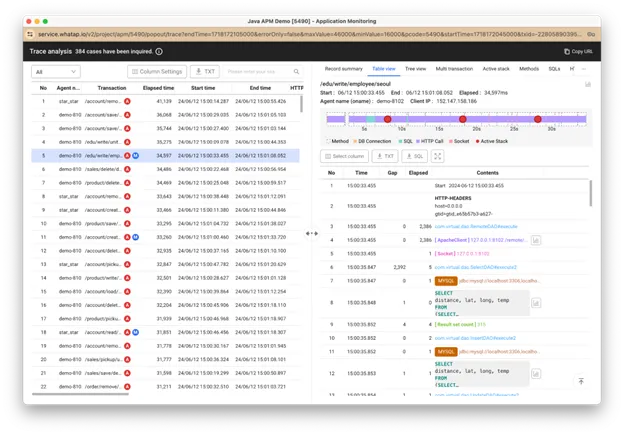Click horizontal scrollbar under trace list
The image size is (624, 435).
[x=80, y=394]
